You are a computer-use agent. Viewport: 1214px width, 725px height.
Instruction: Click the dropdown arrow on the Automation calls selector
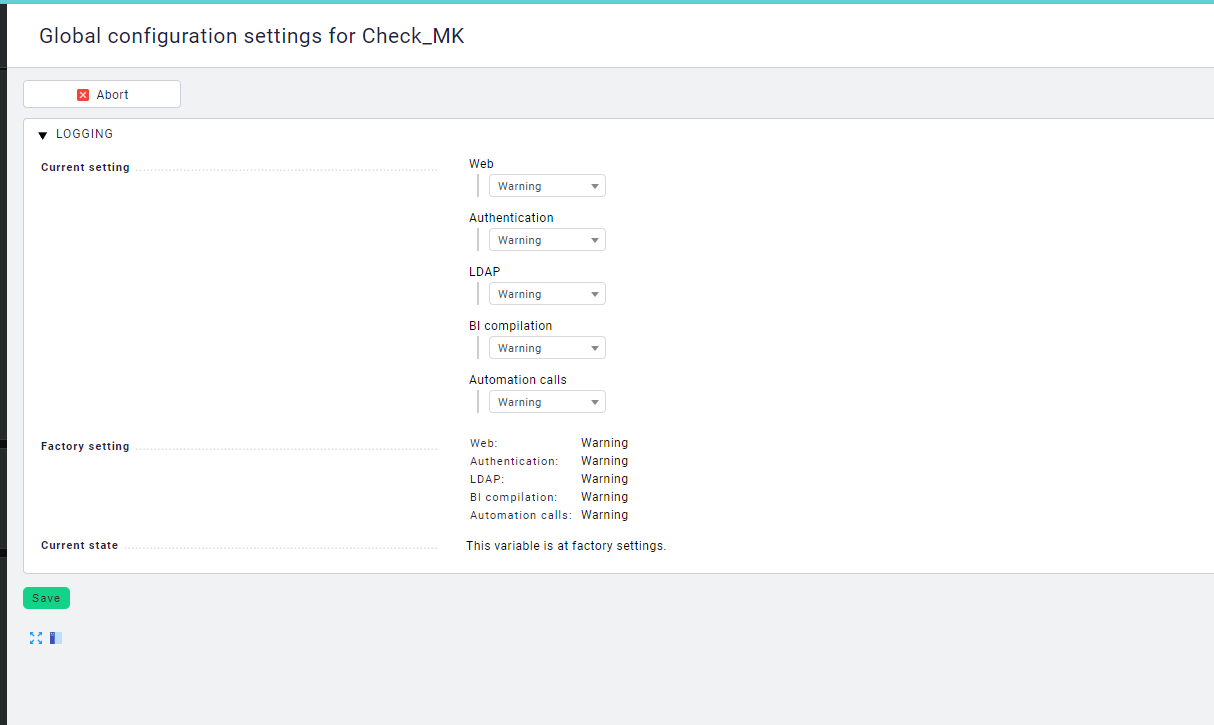(x=595, y=401)
